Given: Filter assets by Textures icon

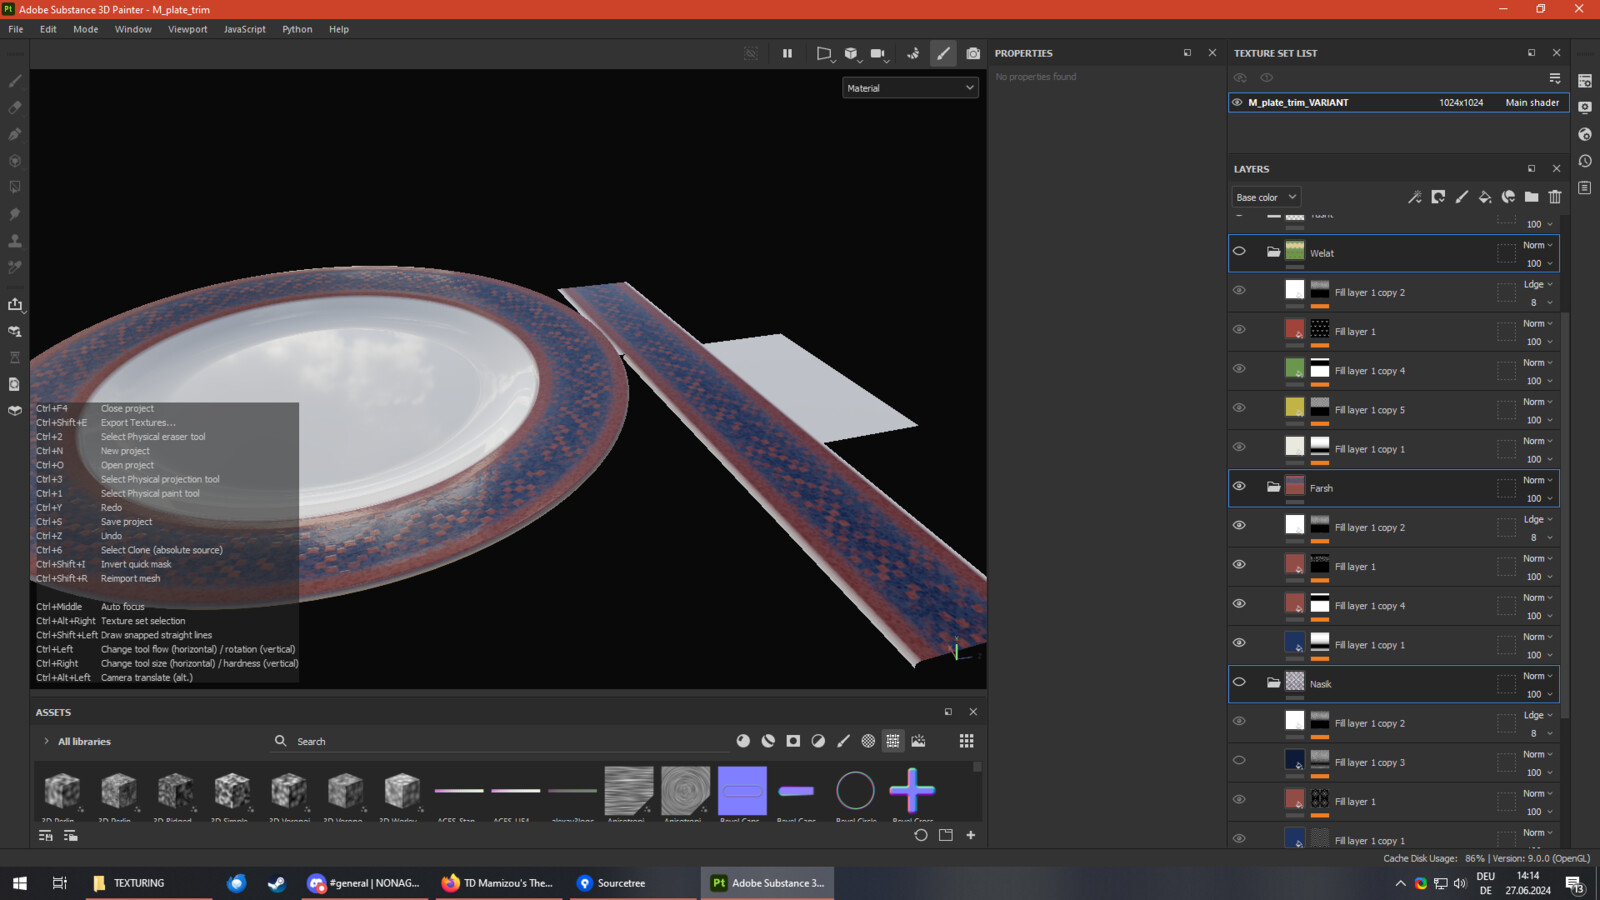Looking at the screenshot, I should tap(893, 741).
